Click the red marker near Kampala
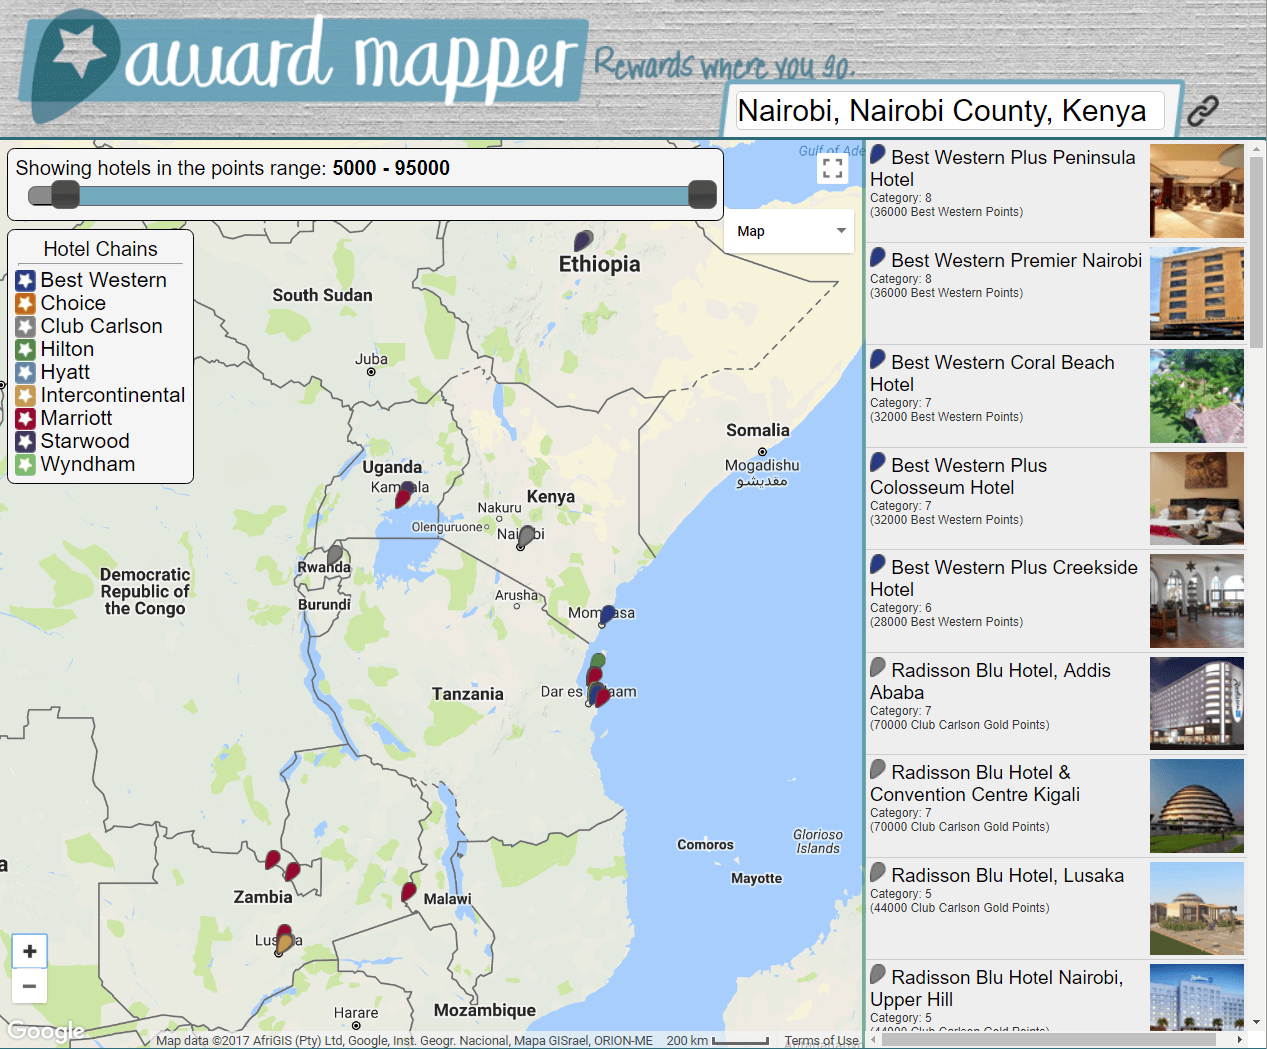This screenshot has width=1267, height=1049. point(404,494)
